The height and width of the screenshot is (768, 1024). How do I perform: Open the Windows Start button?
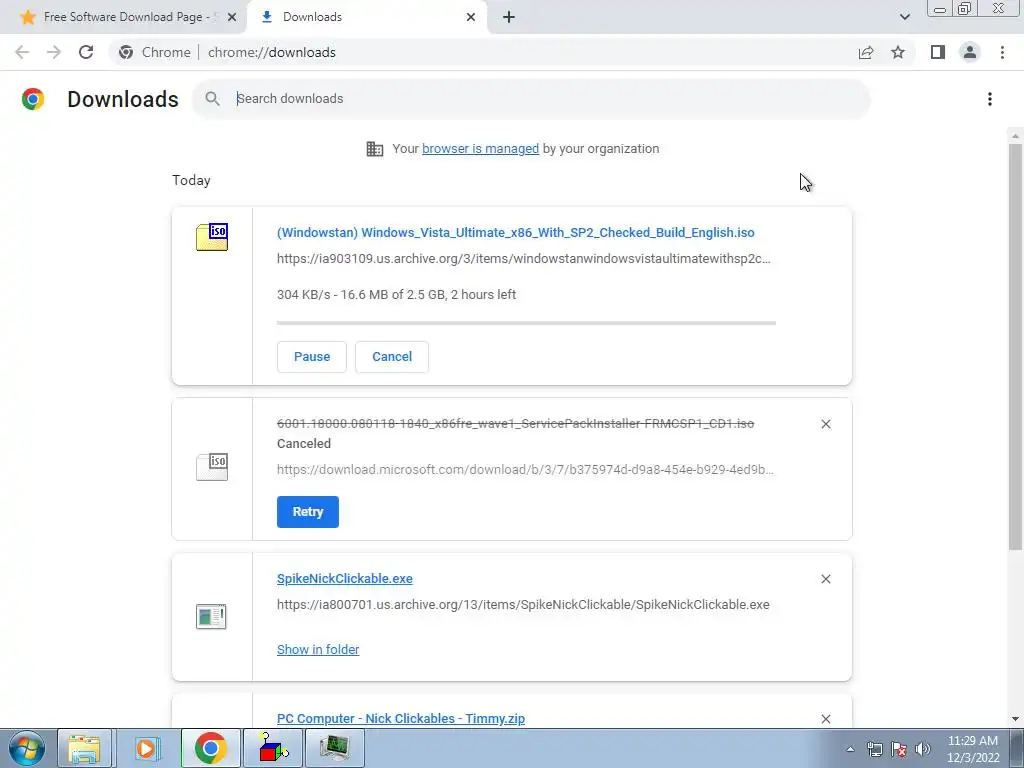(27, 748)
